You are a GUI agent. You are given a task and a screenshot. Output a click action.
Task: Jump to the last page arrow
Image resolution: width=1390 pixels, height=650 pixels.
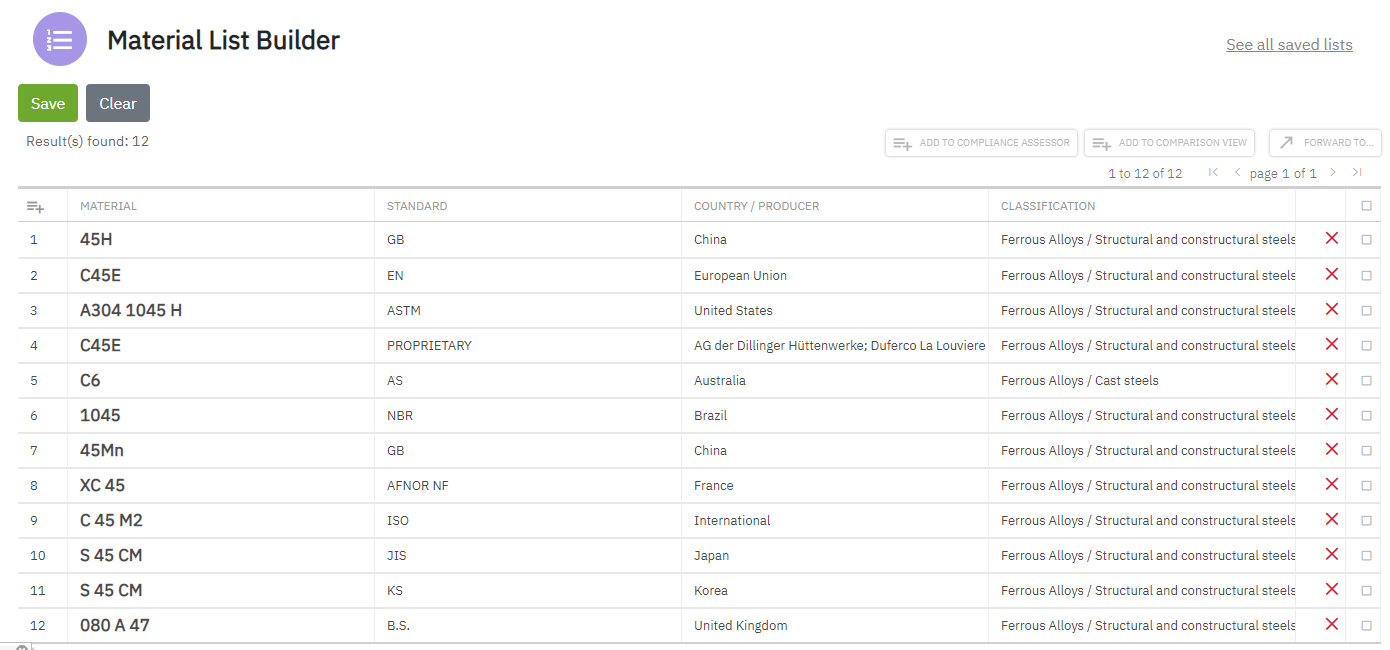click(x=1357, y=173)
